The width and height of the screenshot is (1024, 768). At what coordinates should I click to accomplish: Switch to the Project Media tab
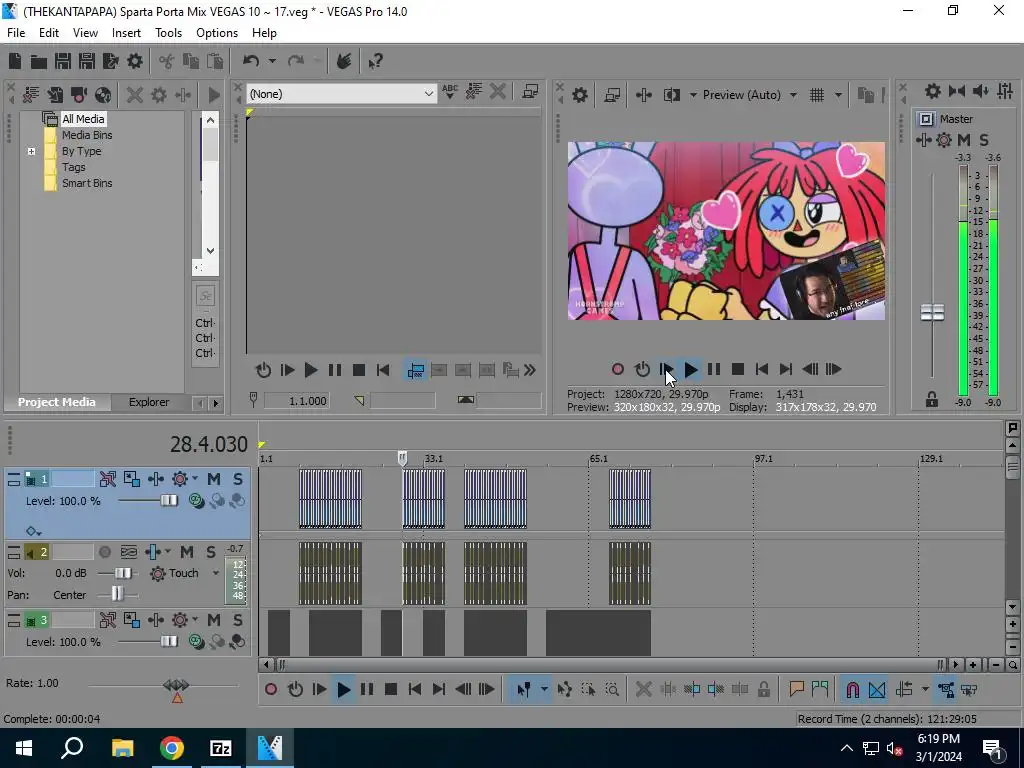click(x=57, y=402)
